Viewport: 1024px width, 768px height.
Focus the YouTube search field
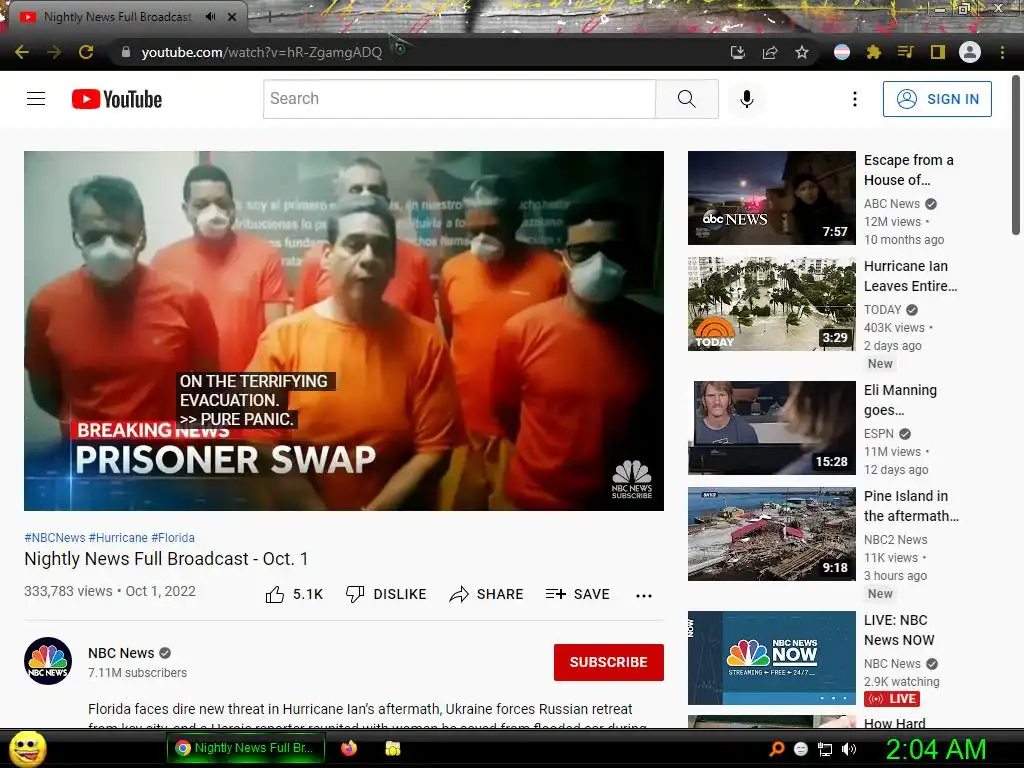[459, 99]
